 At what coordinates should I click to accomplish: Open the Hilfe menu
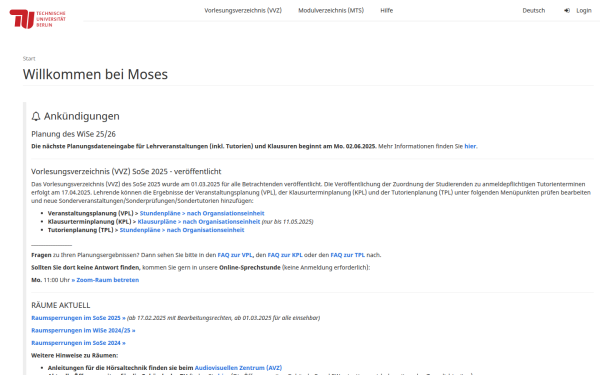[386, 10]
